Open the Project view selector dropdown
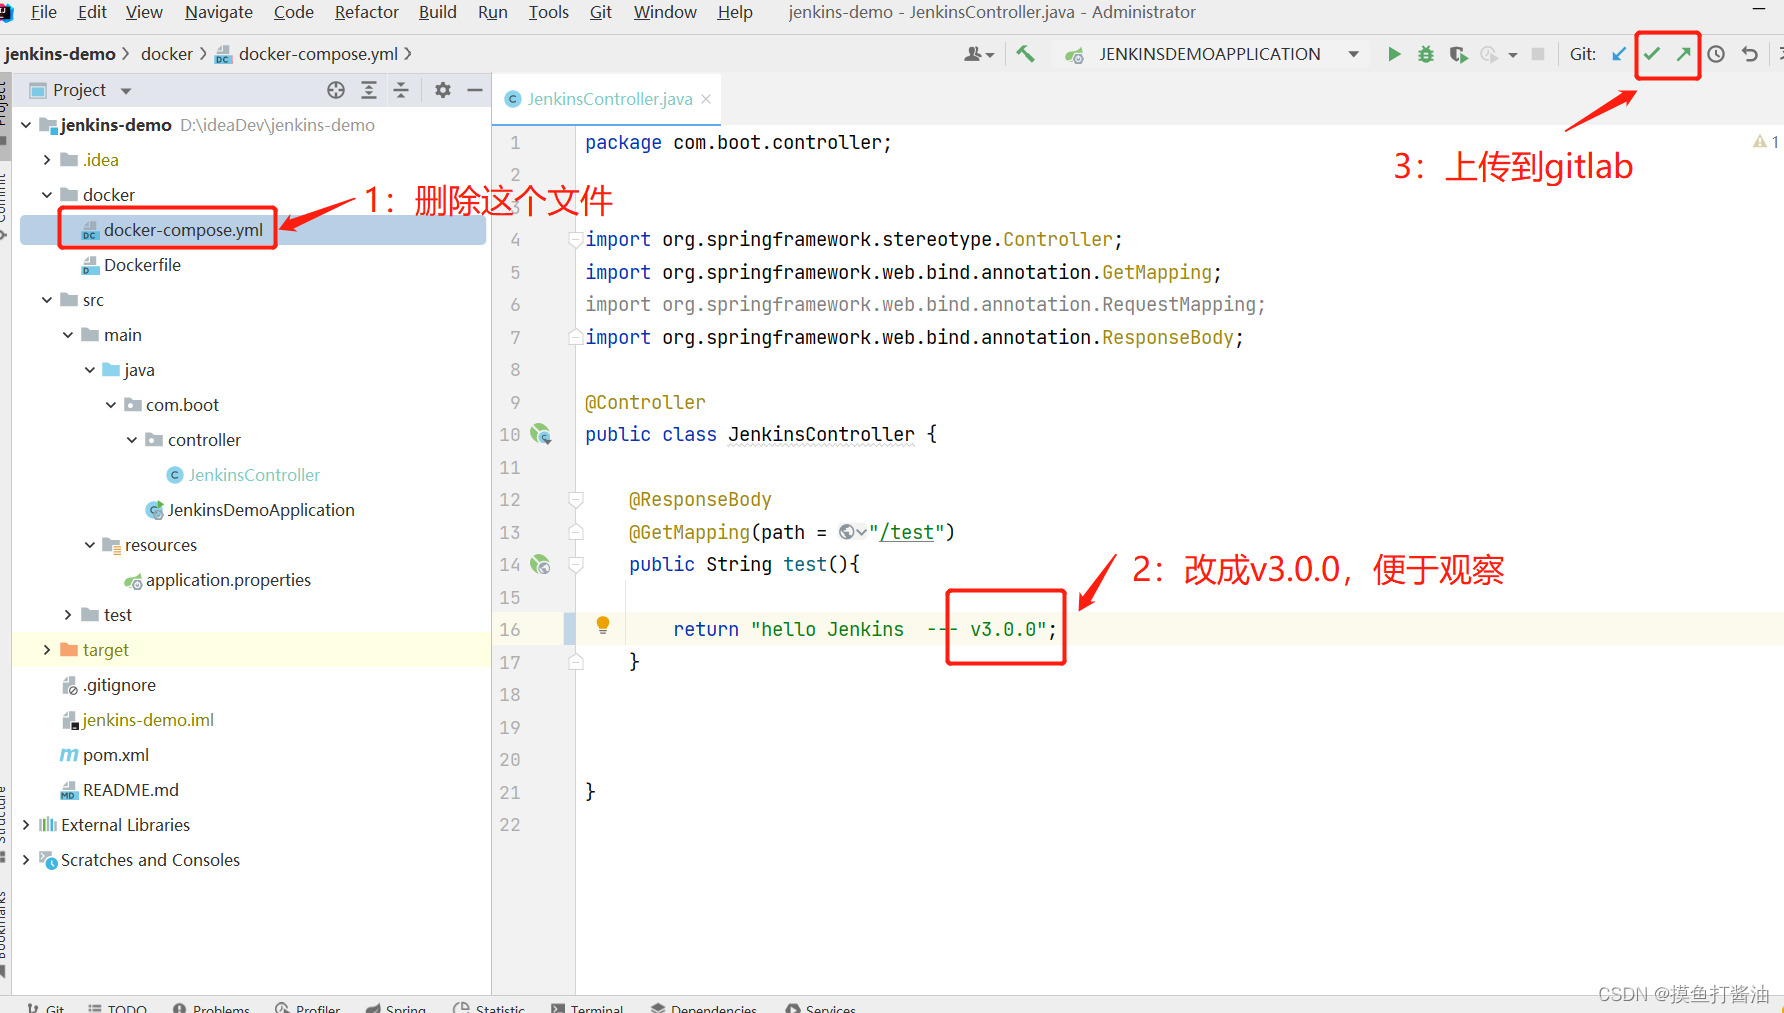Viewport: 1784px width, 1013px height. (x=126, y=90)
